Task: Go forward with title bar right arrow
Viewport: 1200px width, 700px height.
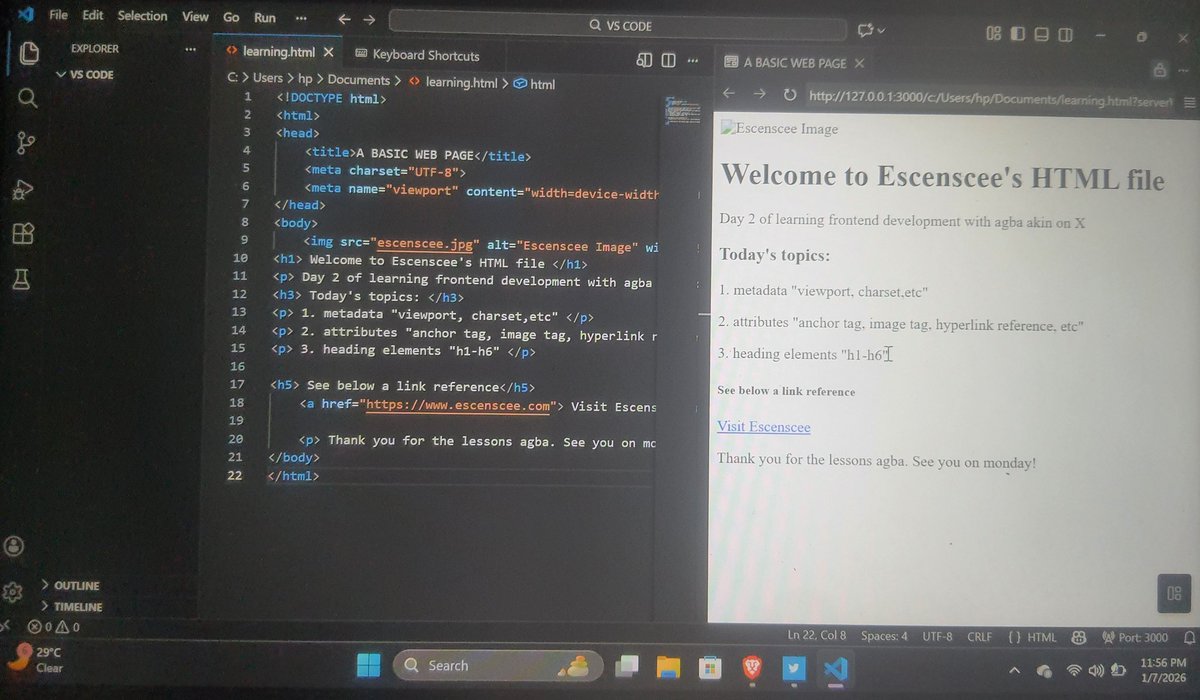Action: point(370,19)
